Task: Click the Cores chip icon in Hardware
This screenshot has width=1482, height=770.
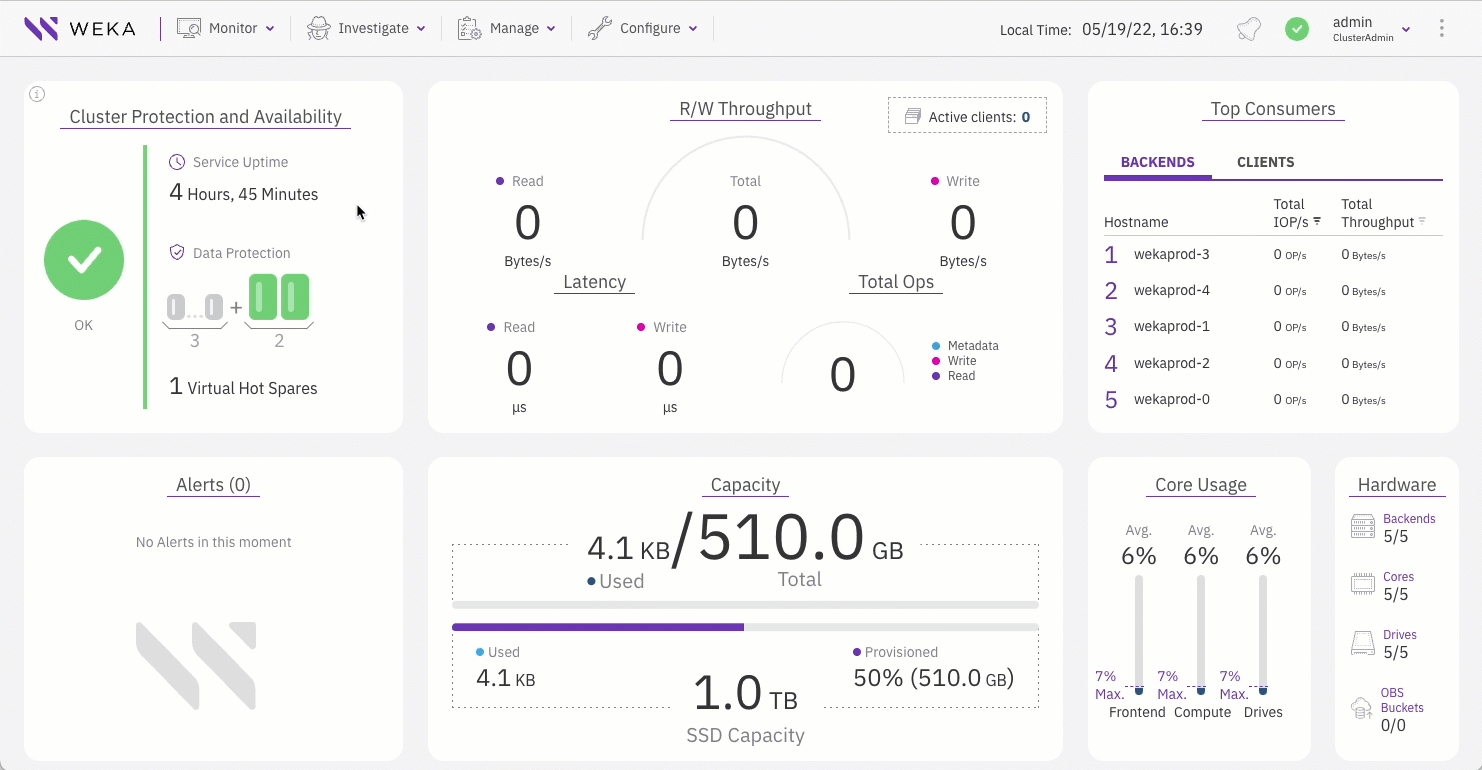Action: point(1363,585)
